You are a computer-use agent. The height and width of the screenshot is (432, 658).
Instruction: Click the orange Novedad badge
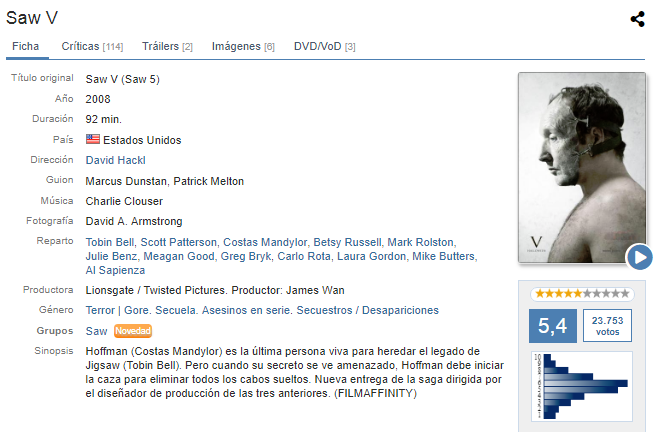pyautogui.click(x=133, y=331)
